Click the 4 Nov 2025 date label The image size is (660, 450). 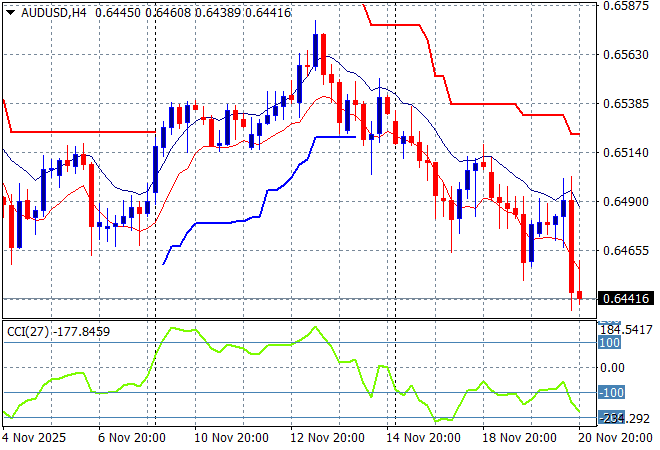(35, 437)
